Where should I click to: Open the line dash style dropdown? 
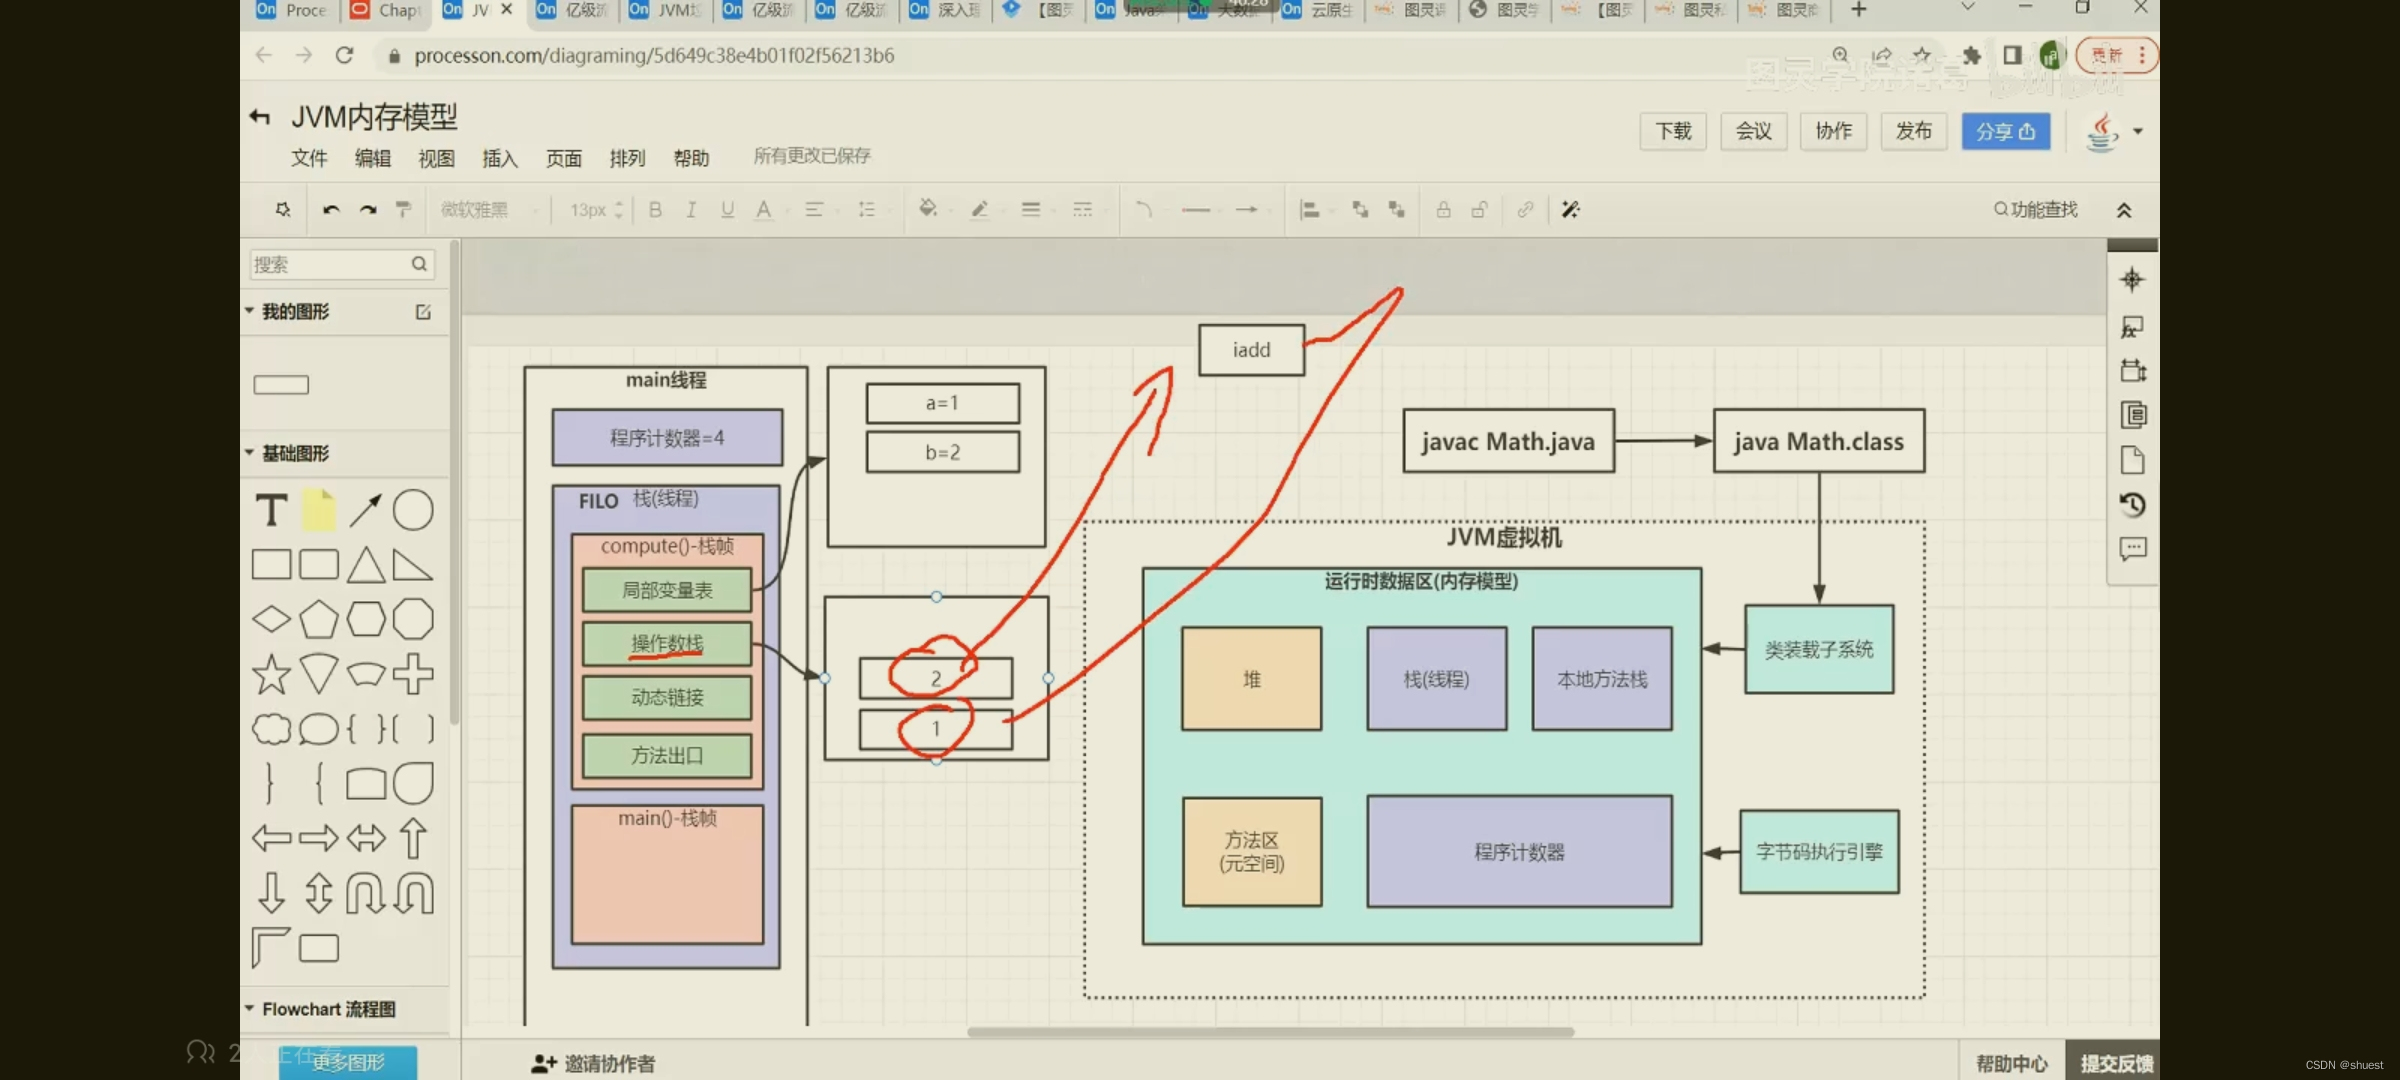click(1087, 209)
